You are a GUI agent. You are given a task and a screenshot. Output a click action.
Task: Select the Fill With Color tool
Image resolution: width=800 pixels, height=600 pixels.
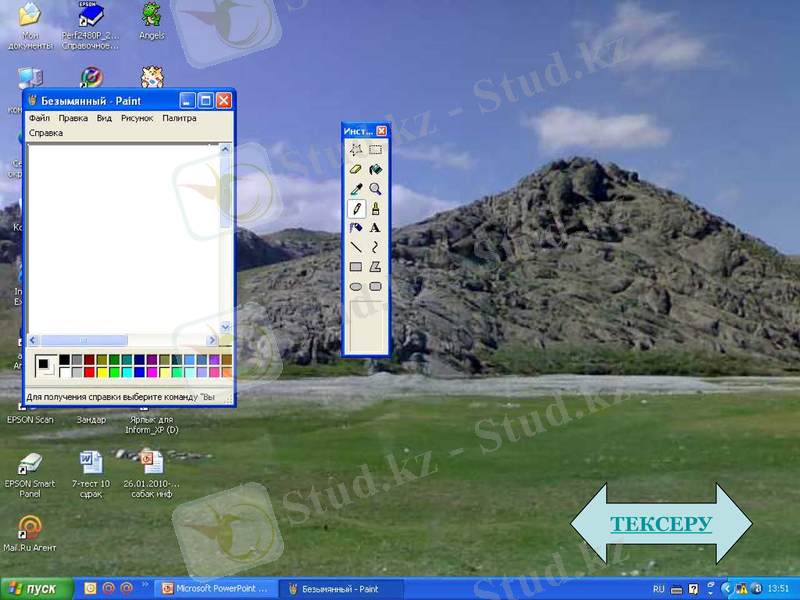375,170
